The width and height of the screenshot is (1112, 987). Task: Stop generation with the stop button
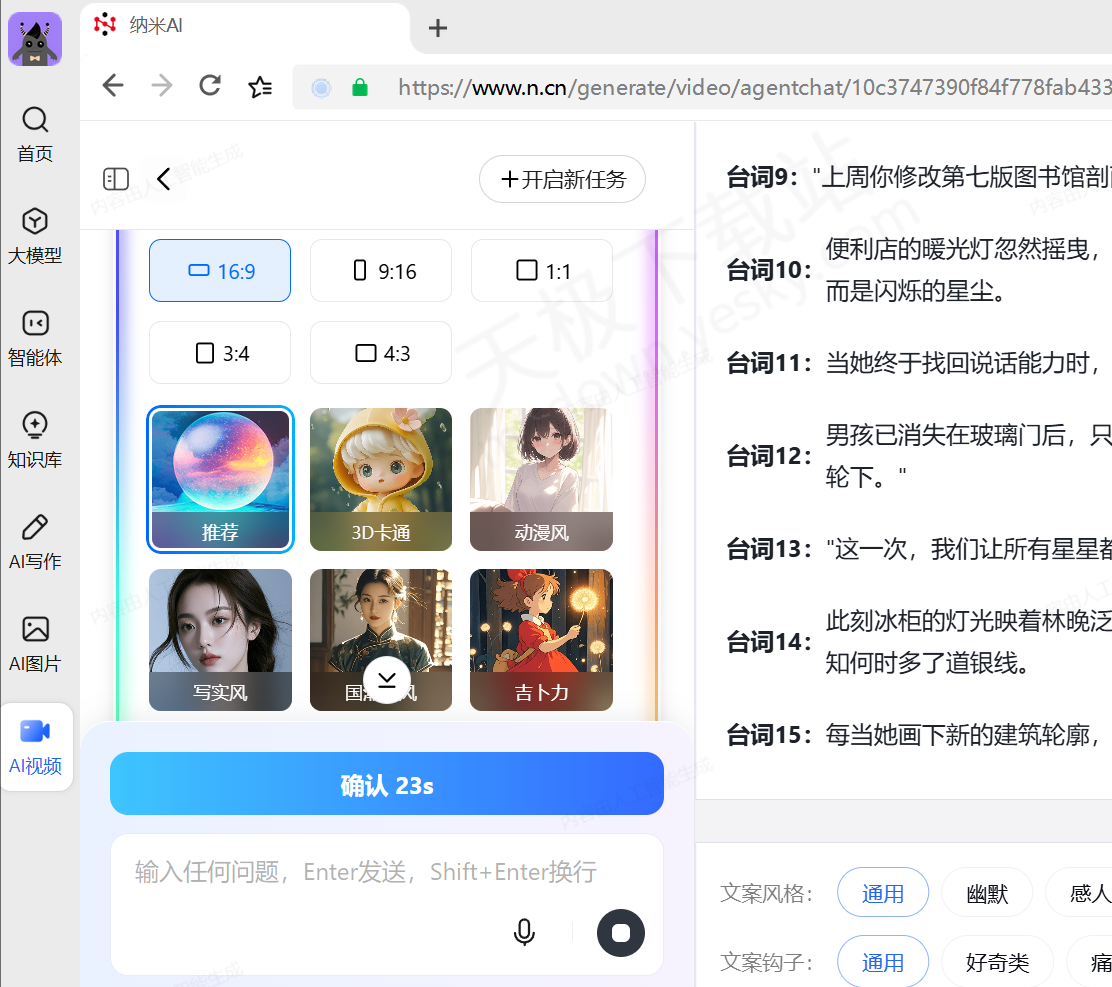620,933
